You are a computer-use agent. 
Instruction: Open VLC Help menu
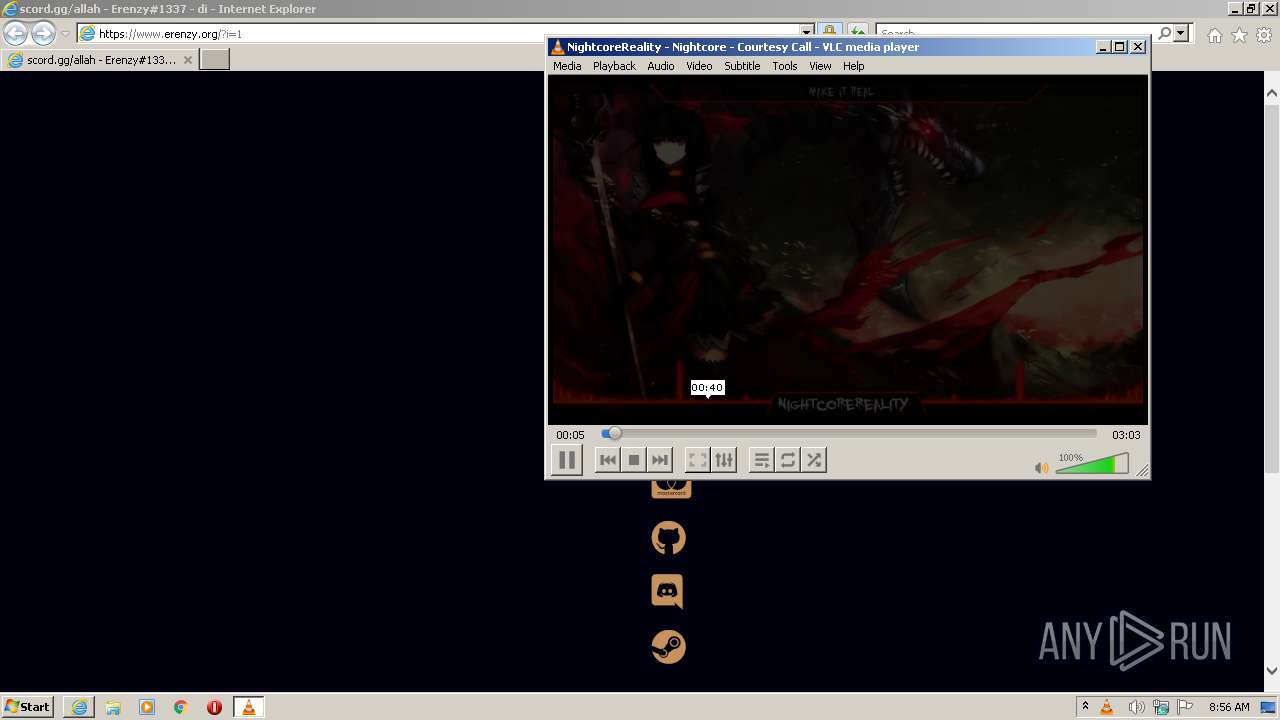853,66
